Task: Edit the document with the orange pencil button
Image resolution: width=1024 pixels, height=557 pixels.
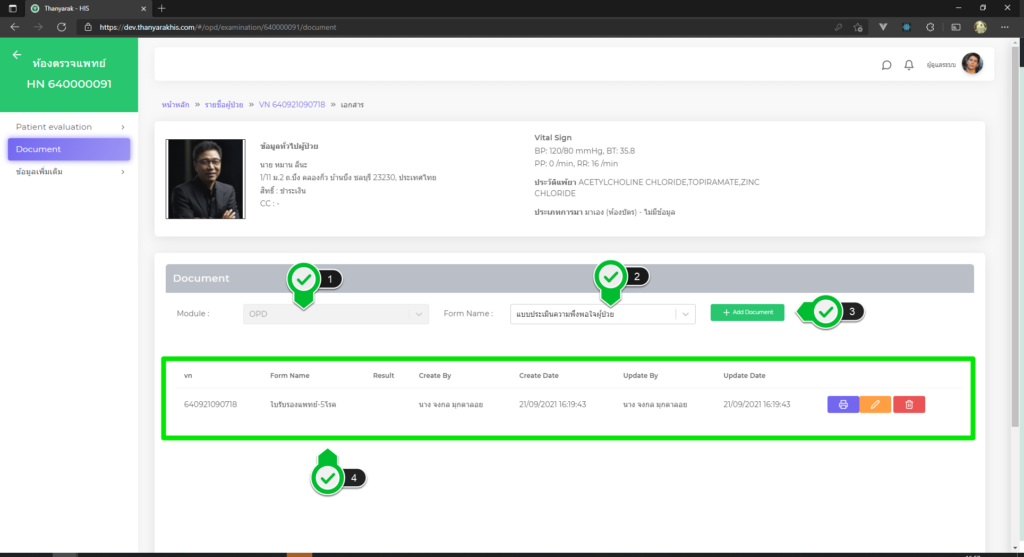Action: (x=876, y=404)
